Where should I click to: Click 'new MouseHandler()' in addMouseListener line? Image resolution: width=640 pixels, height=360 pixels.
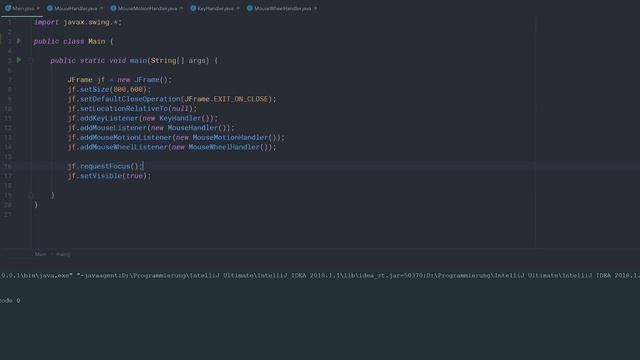pos(189,128)
